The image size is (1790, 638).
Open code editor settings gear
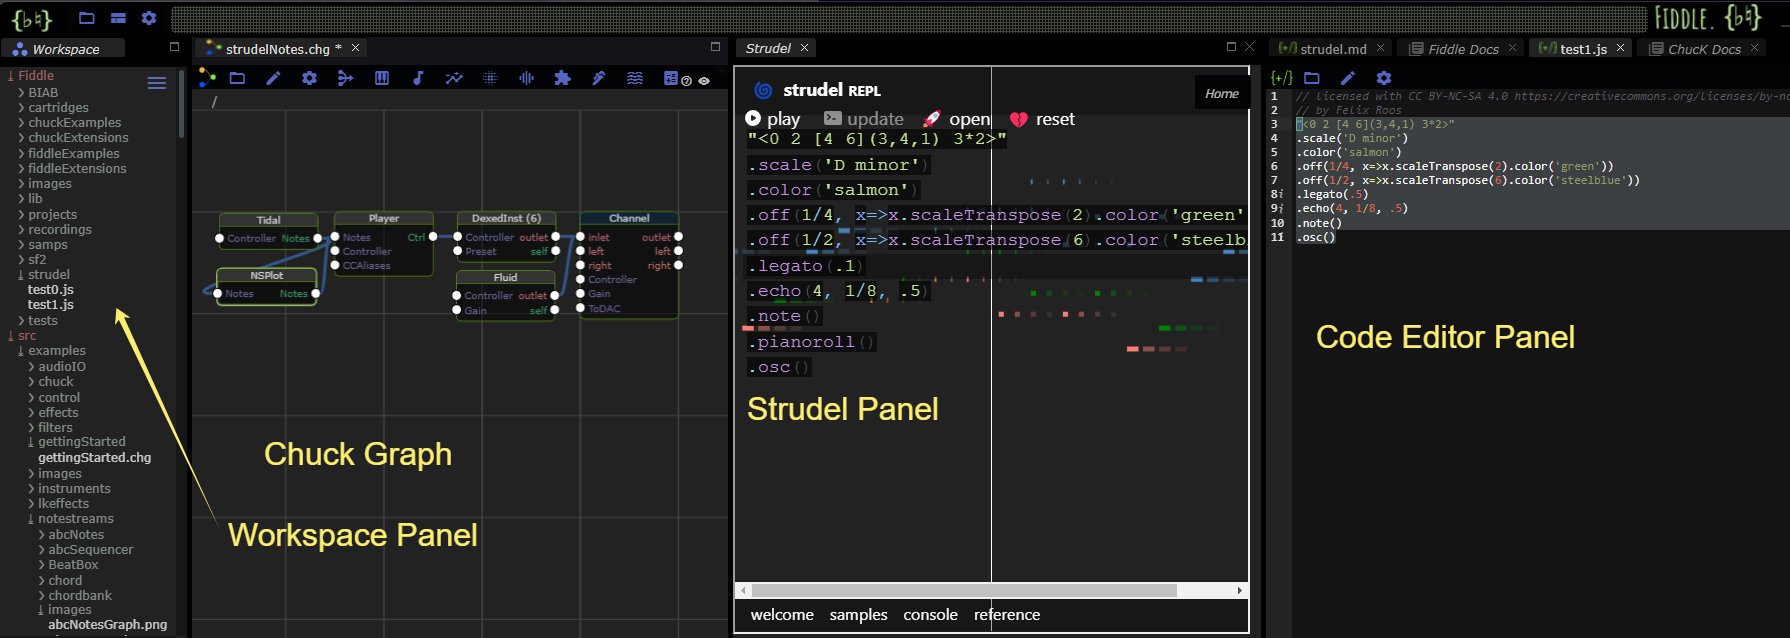click(x=1384, y=78)
